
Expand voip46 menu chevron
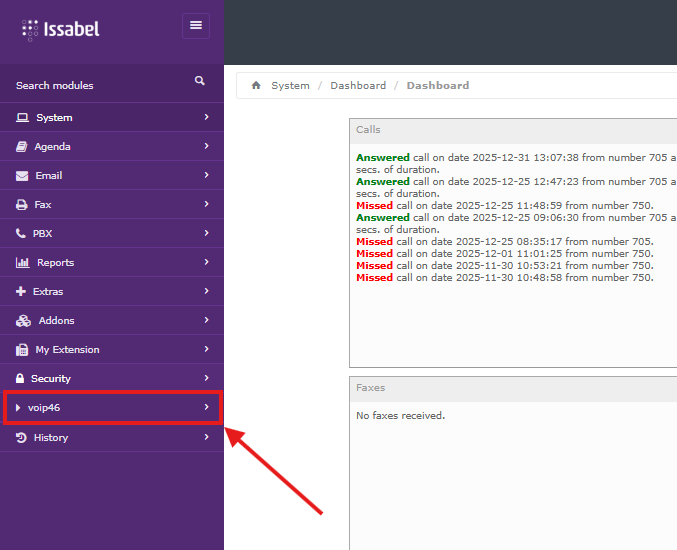point(206,407)
